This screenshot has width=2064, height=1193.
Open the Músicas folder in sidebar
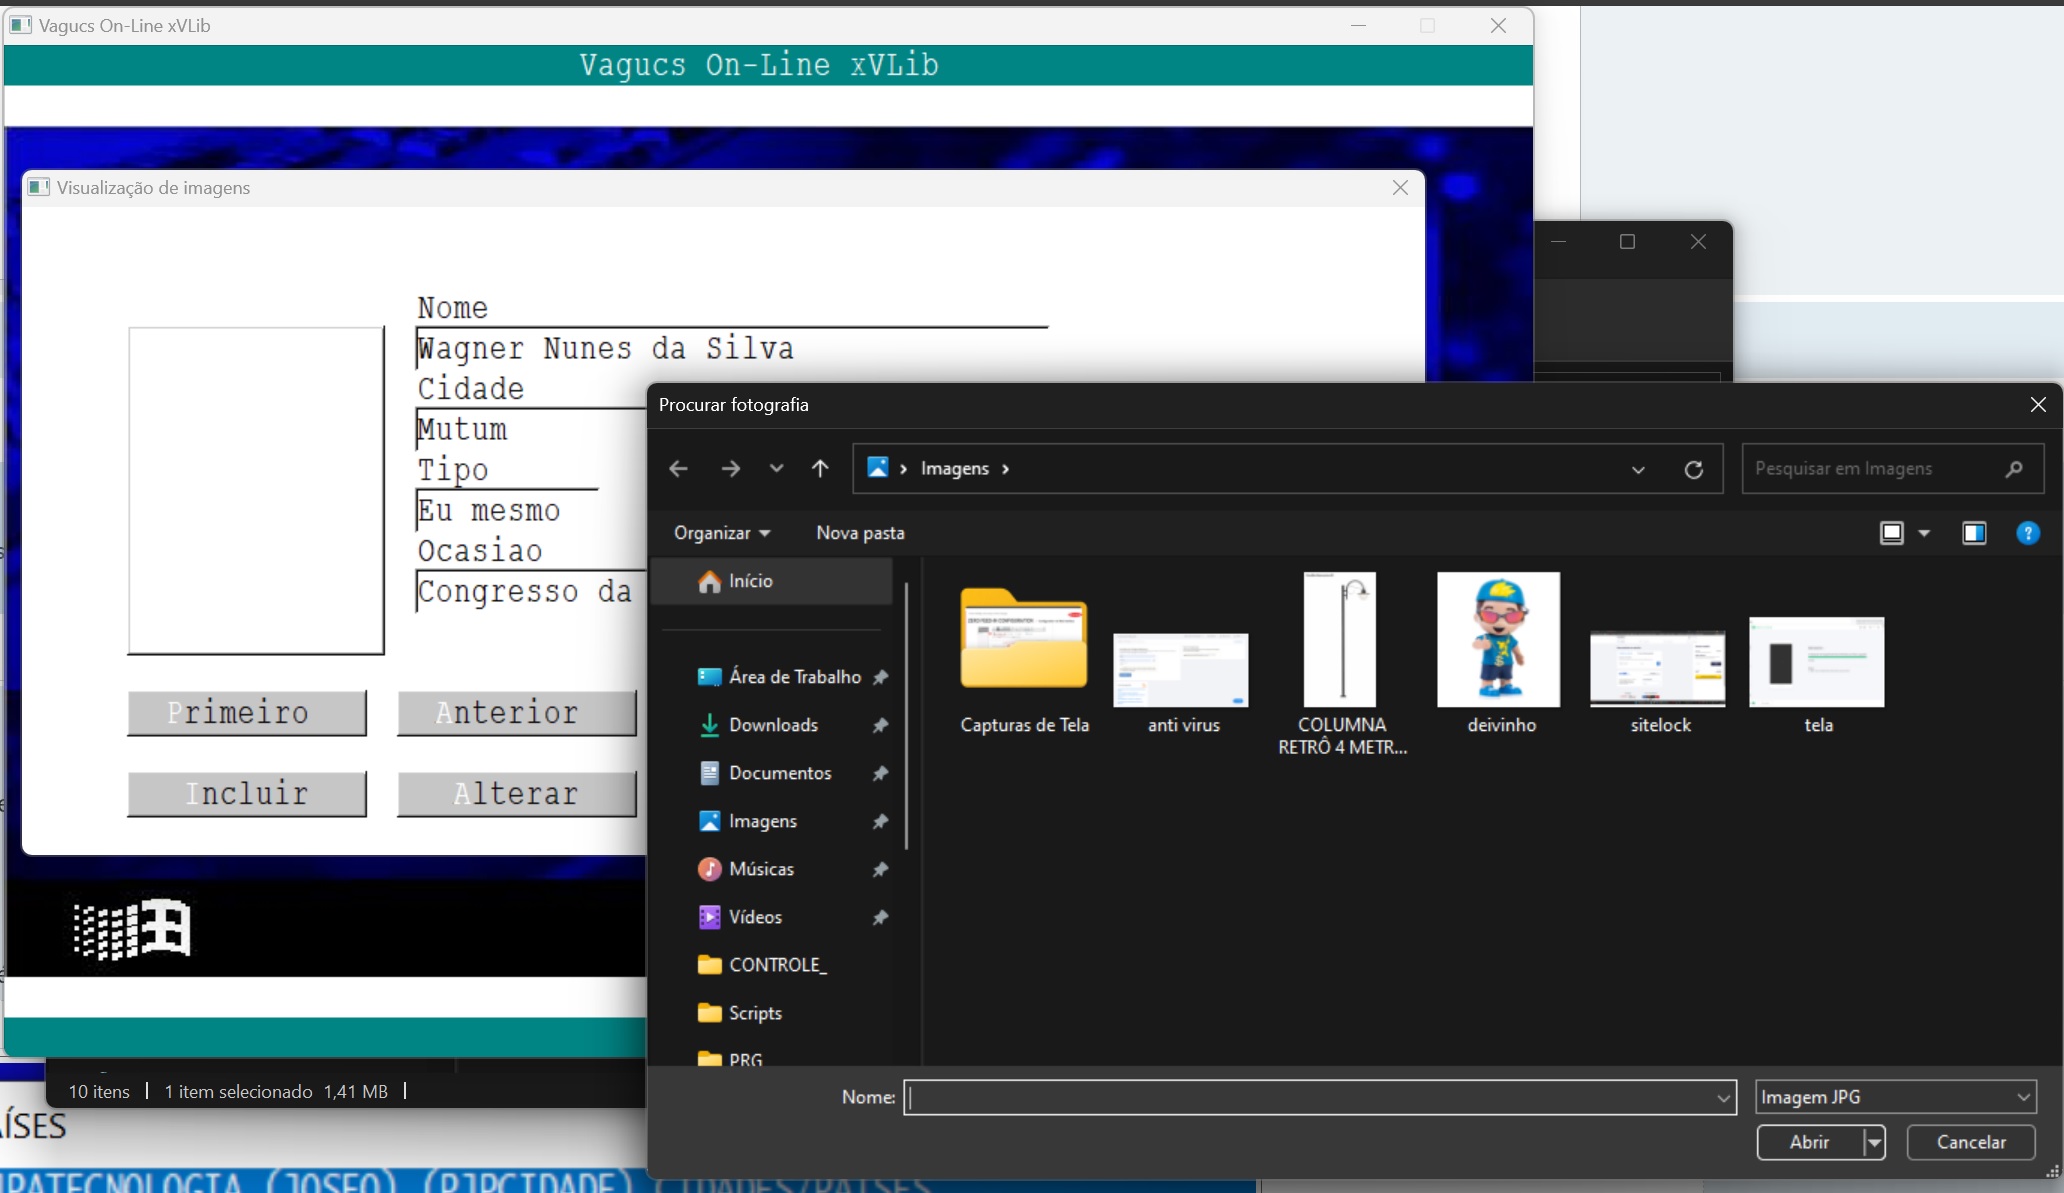760,869
